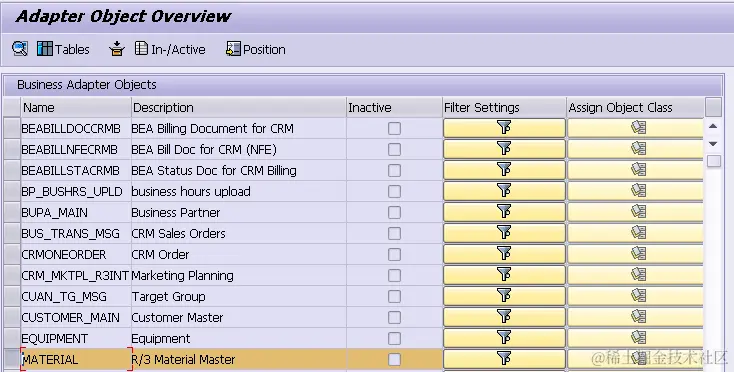Screen dimensions: 734x372
Task: Open filter settings for CUAN_TG_MSG
Action: pyautogui.click(x=504, y=297)
